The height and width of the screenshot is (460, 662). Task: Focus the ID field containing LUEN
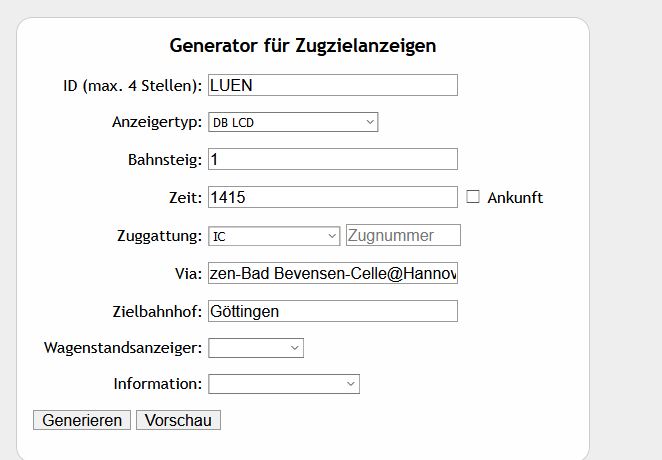(332, 85)
